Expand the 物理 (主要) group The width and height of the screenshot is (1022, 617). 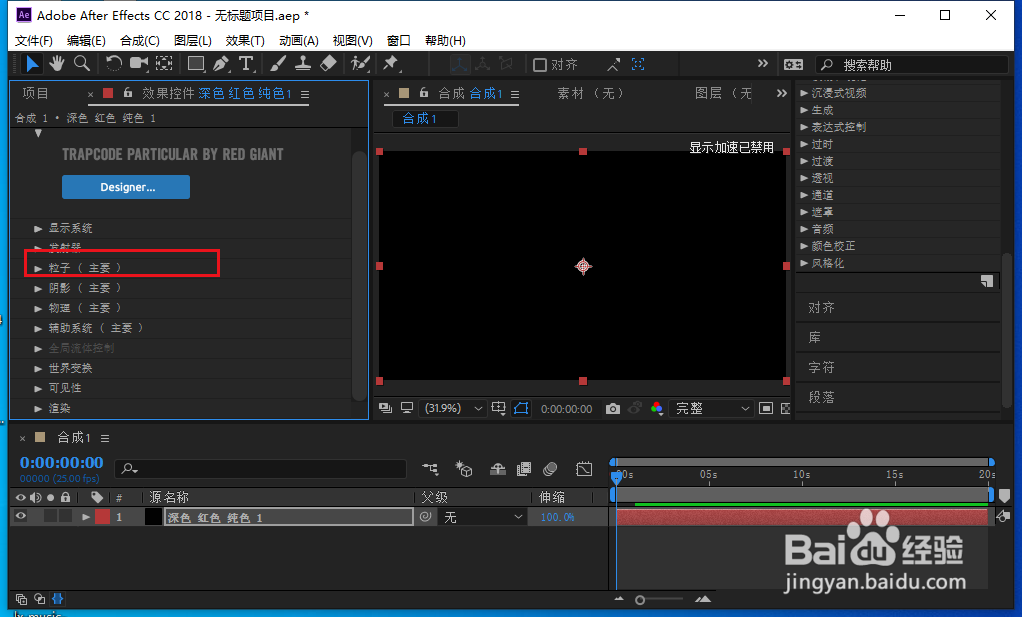point(38,309)
